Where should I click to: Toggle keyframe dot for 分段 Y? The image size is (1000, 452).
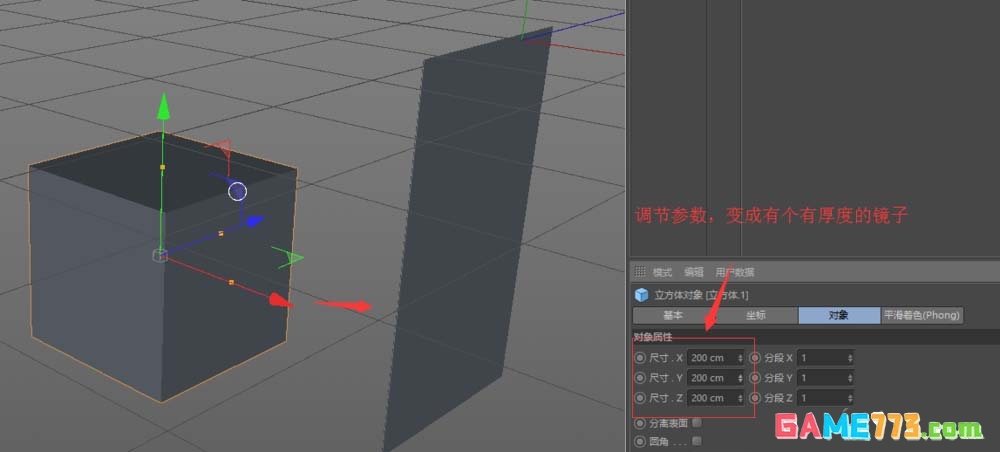(756, 377)
